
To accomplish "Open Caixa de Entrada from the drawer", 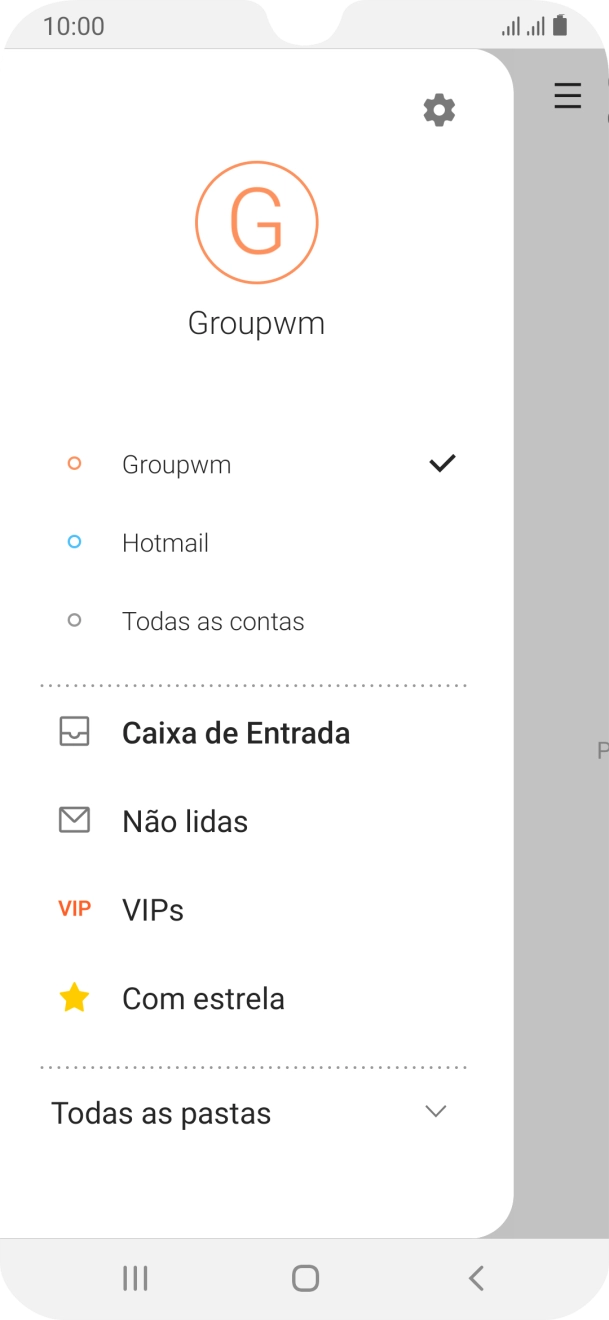I will [235, 732].
